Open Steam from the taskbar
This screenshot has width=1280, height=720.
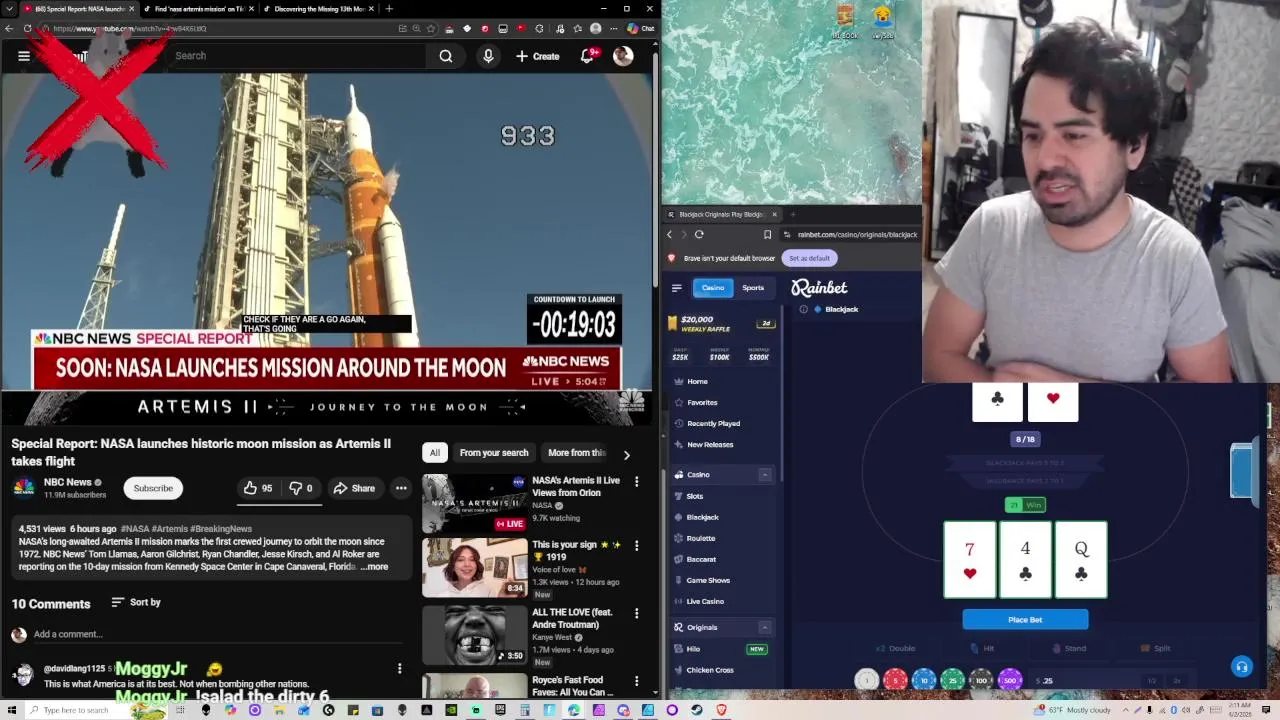click(x=697, y=710)
